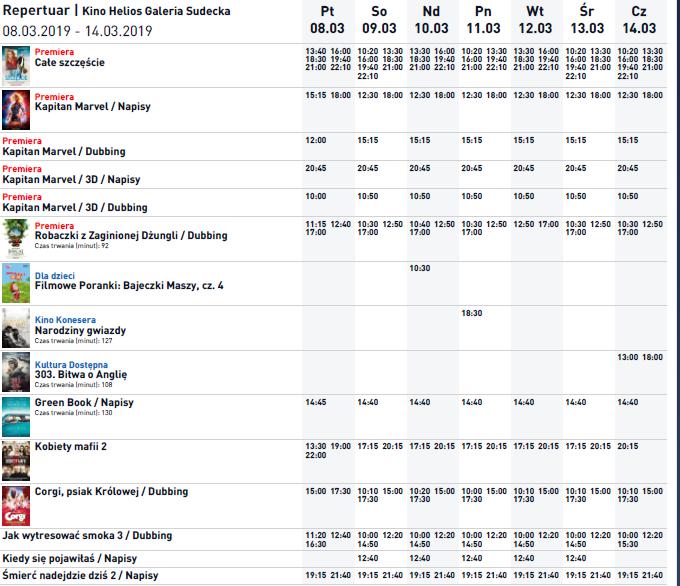Open Kapitan Marvel / Dubbing title
Screen dimensions: 680x586
click(64, 151)
